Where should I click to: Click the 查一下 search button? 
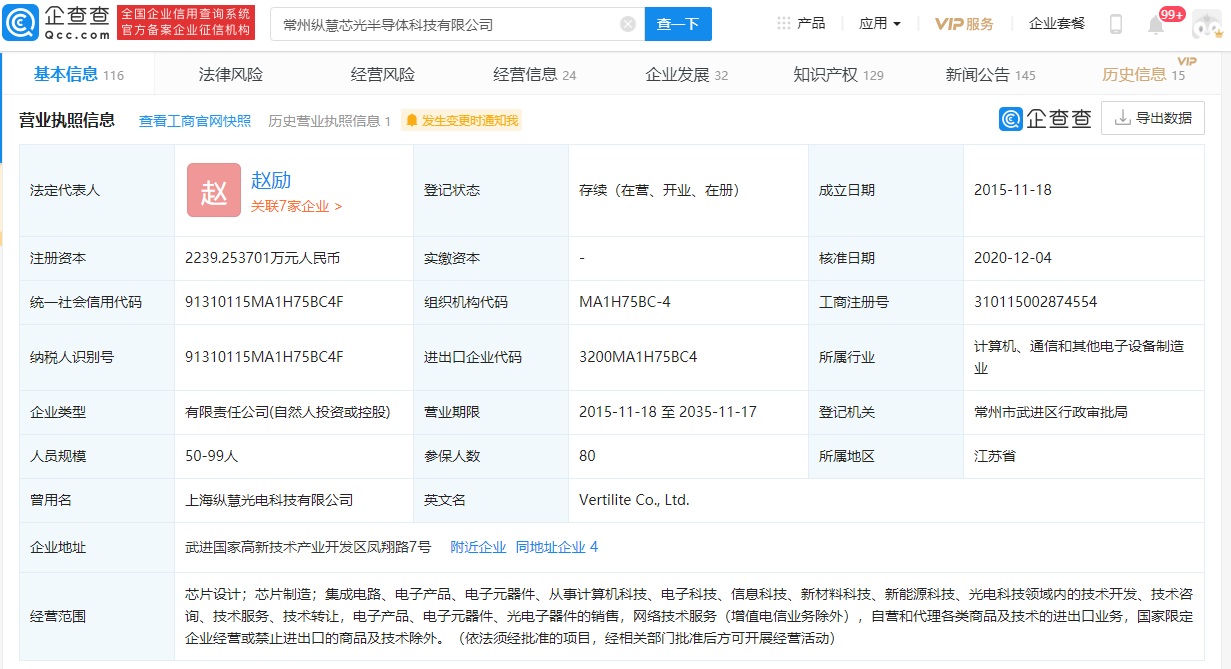[678, 23]
